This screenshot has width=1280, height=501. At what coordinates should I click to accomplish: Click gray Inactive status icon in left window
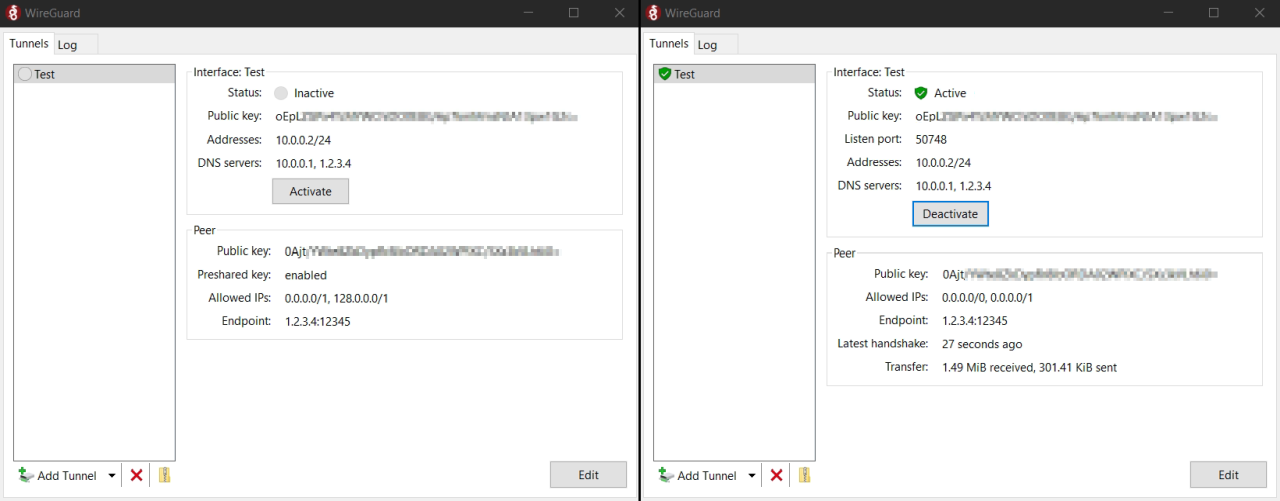pos(281,93)
